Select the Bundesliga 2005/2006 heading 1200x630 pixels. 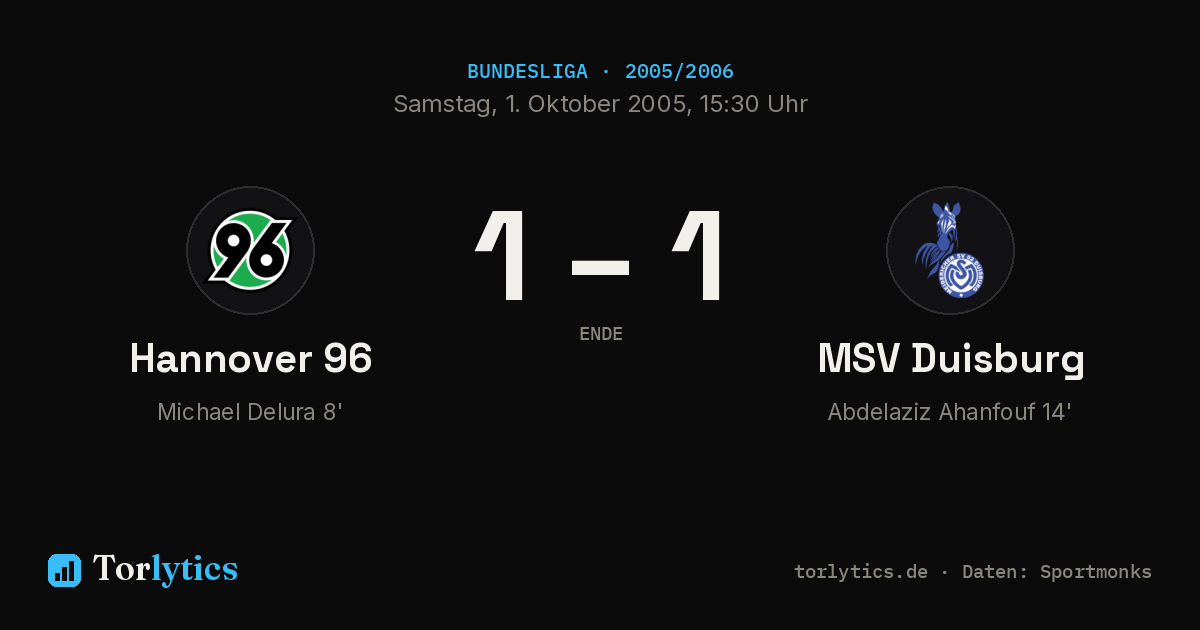click(600, 72)
